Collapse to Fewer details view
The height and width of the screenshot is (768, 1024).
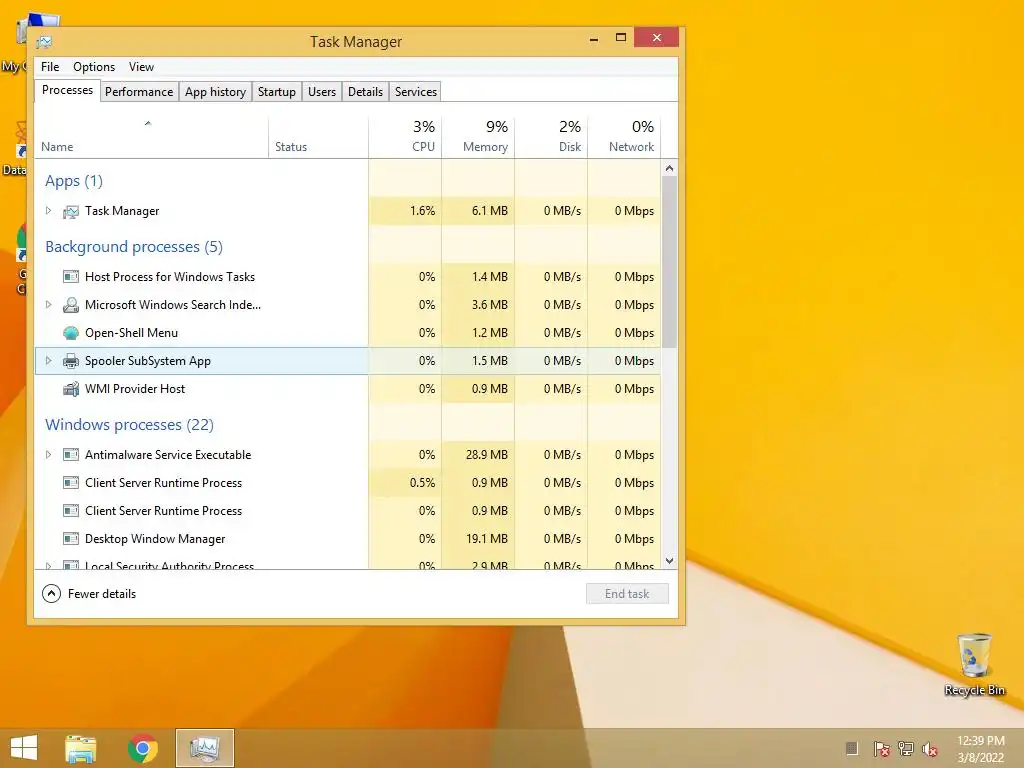point(89,594)
